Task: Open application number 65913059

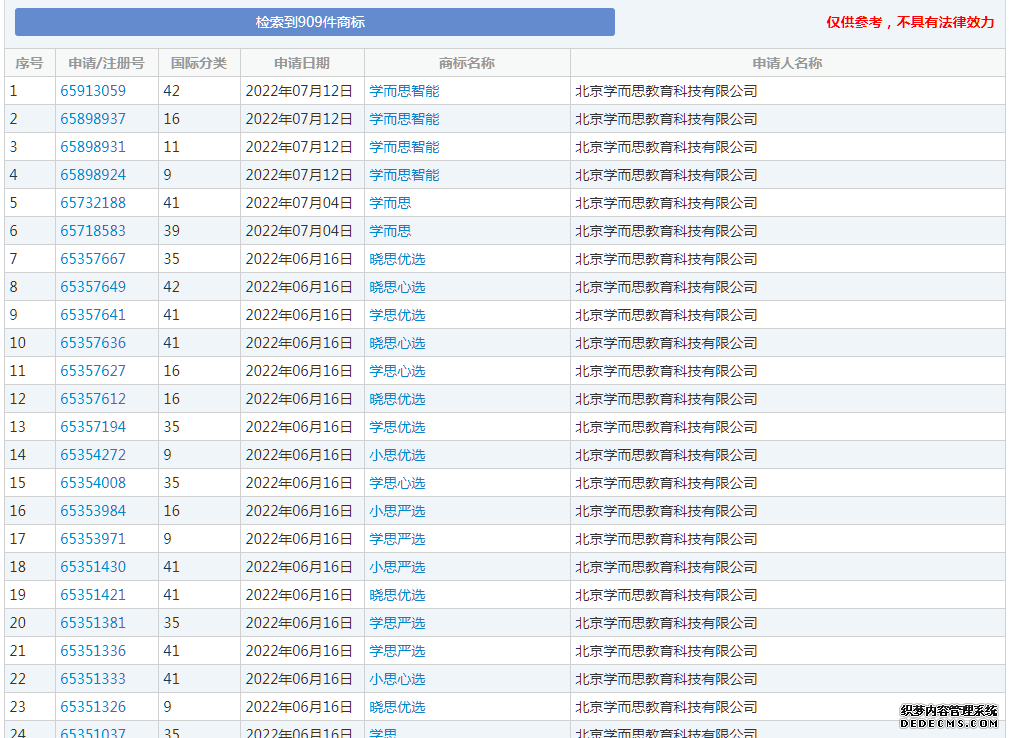Action: pos(93,91)
